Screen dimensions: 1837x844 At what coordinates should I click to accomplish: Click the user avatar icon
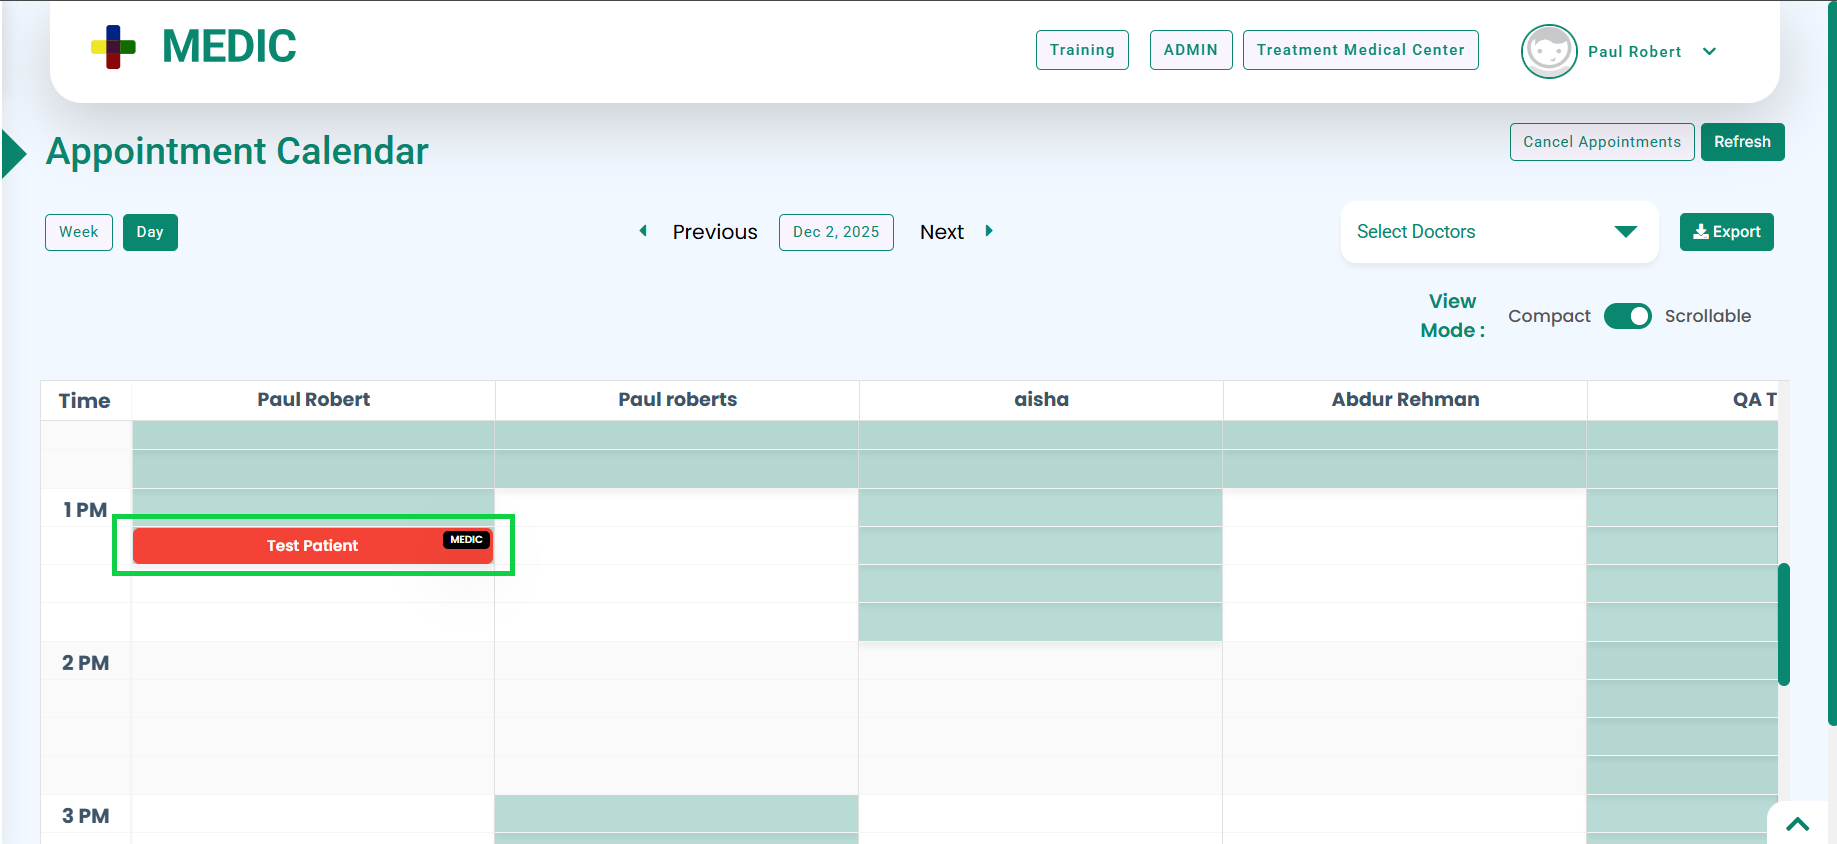click(x=1548, y=51)
